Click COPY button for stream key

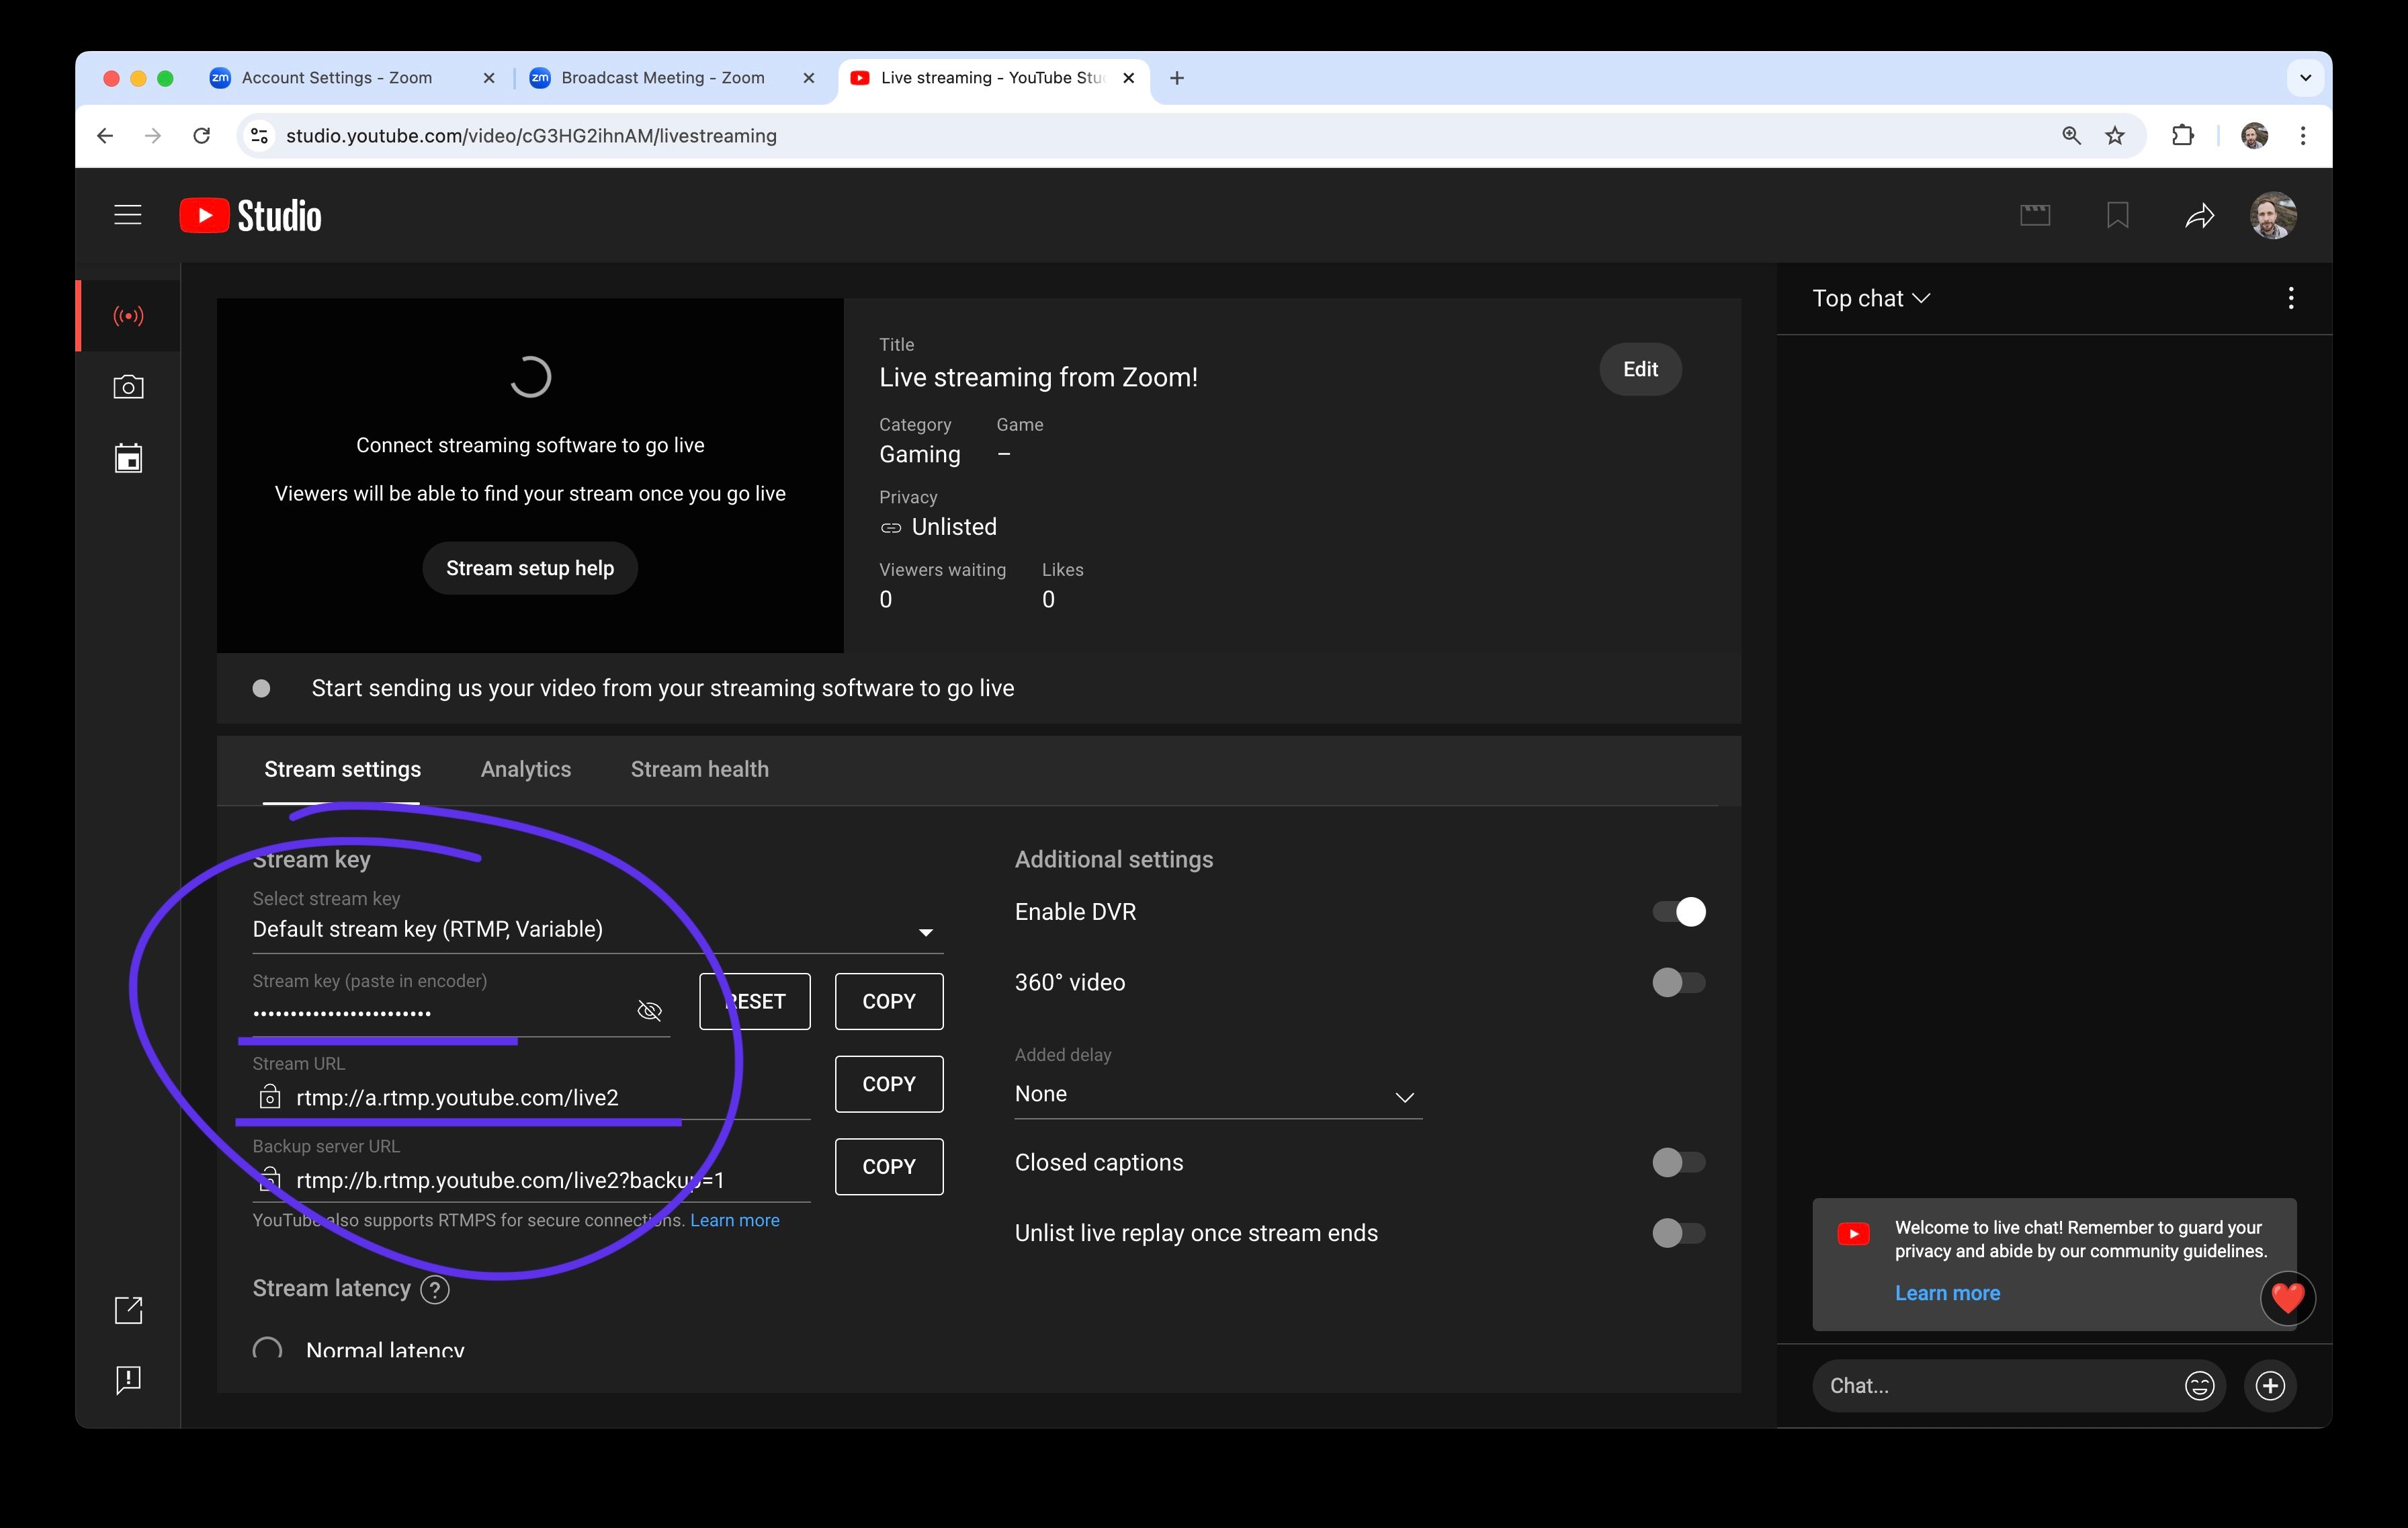(888, 1000)
